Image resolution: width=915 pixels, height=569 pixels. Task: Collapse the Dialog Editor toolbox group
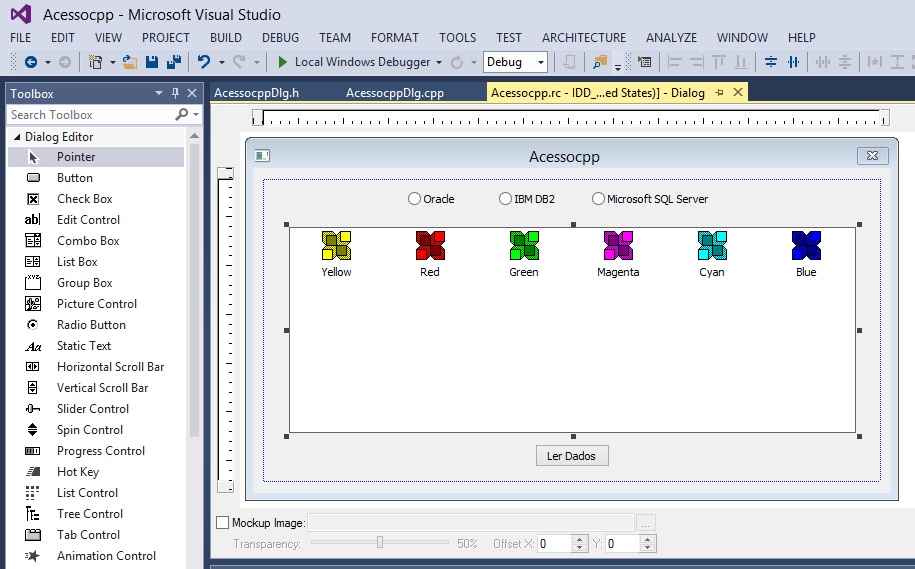(x=17, y=137)
